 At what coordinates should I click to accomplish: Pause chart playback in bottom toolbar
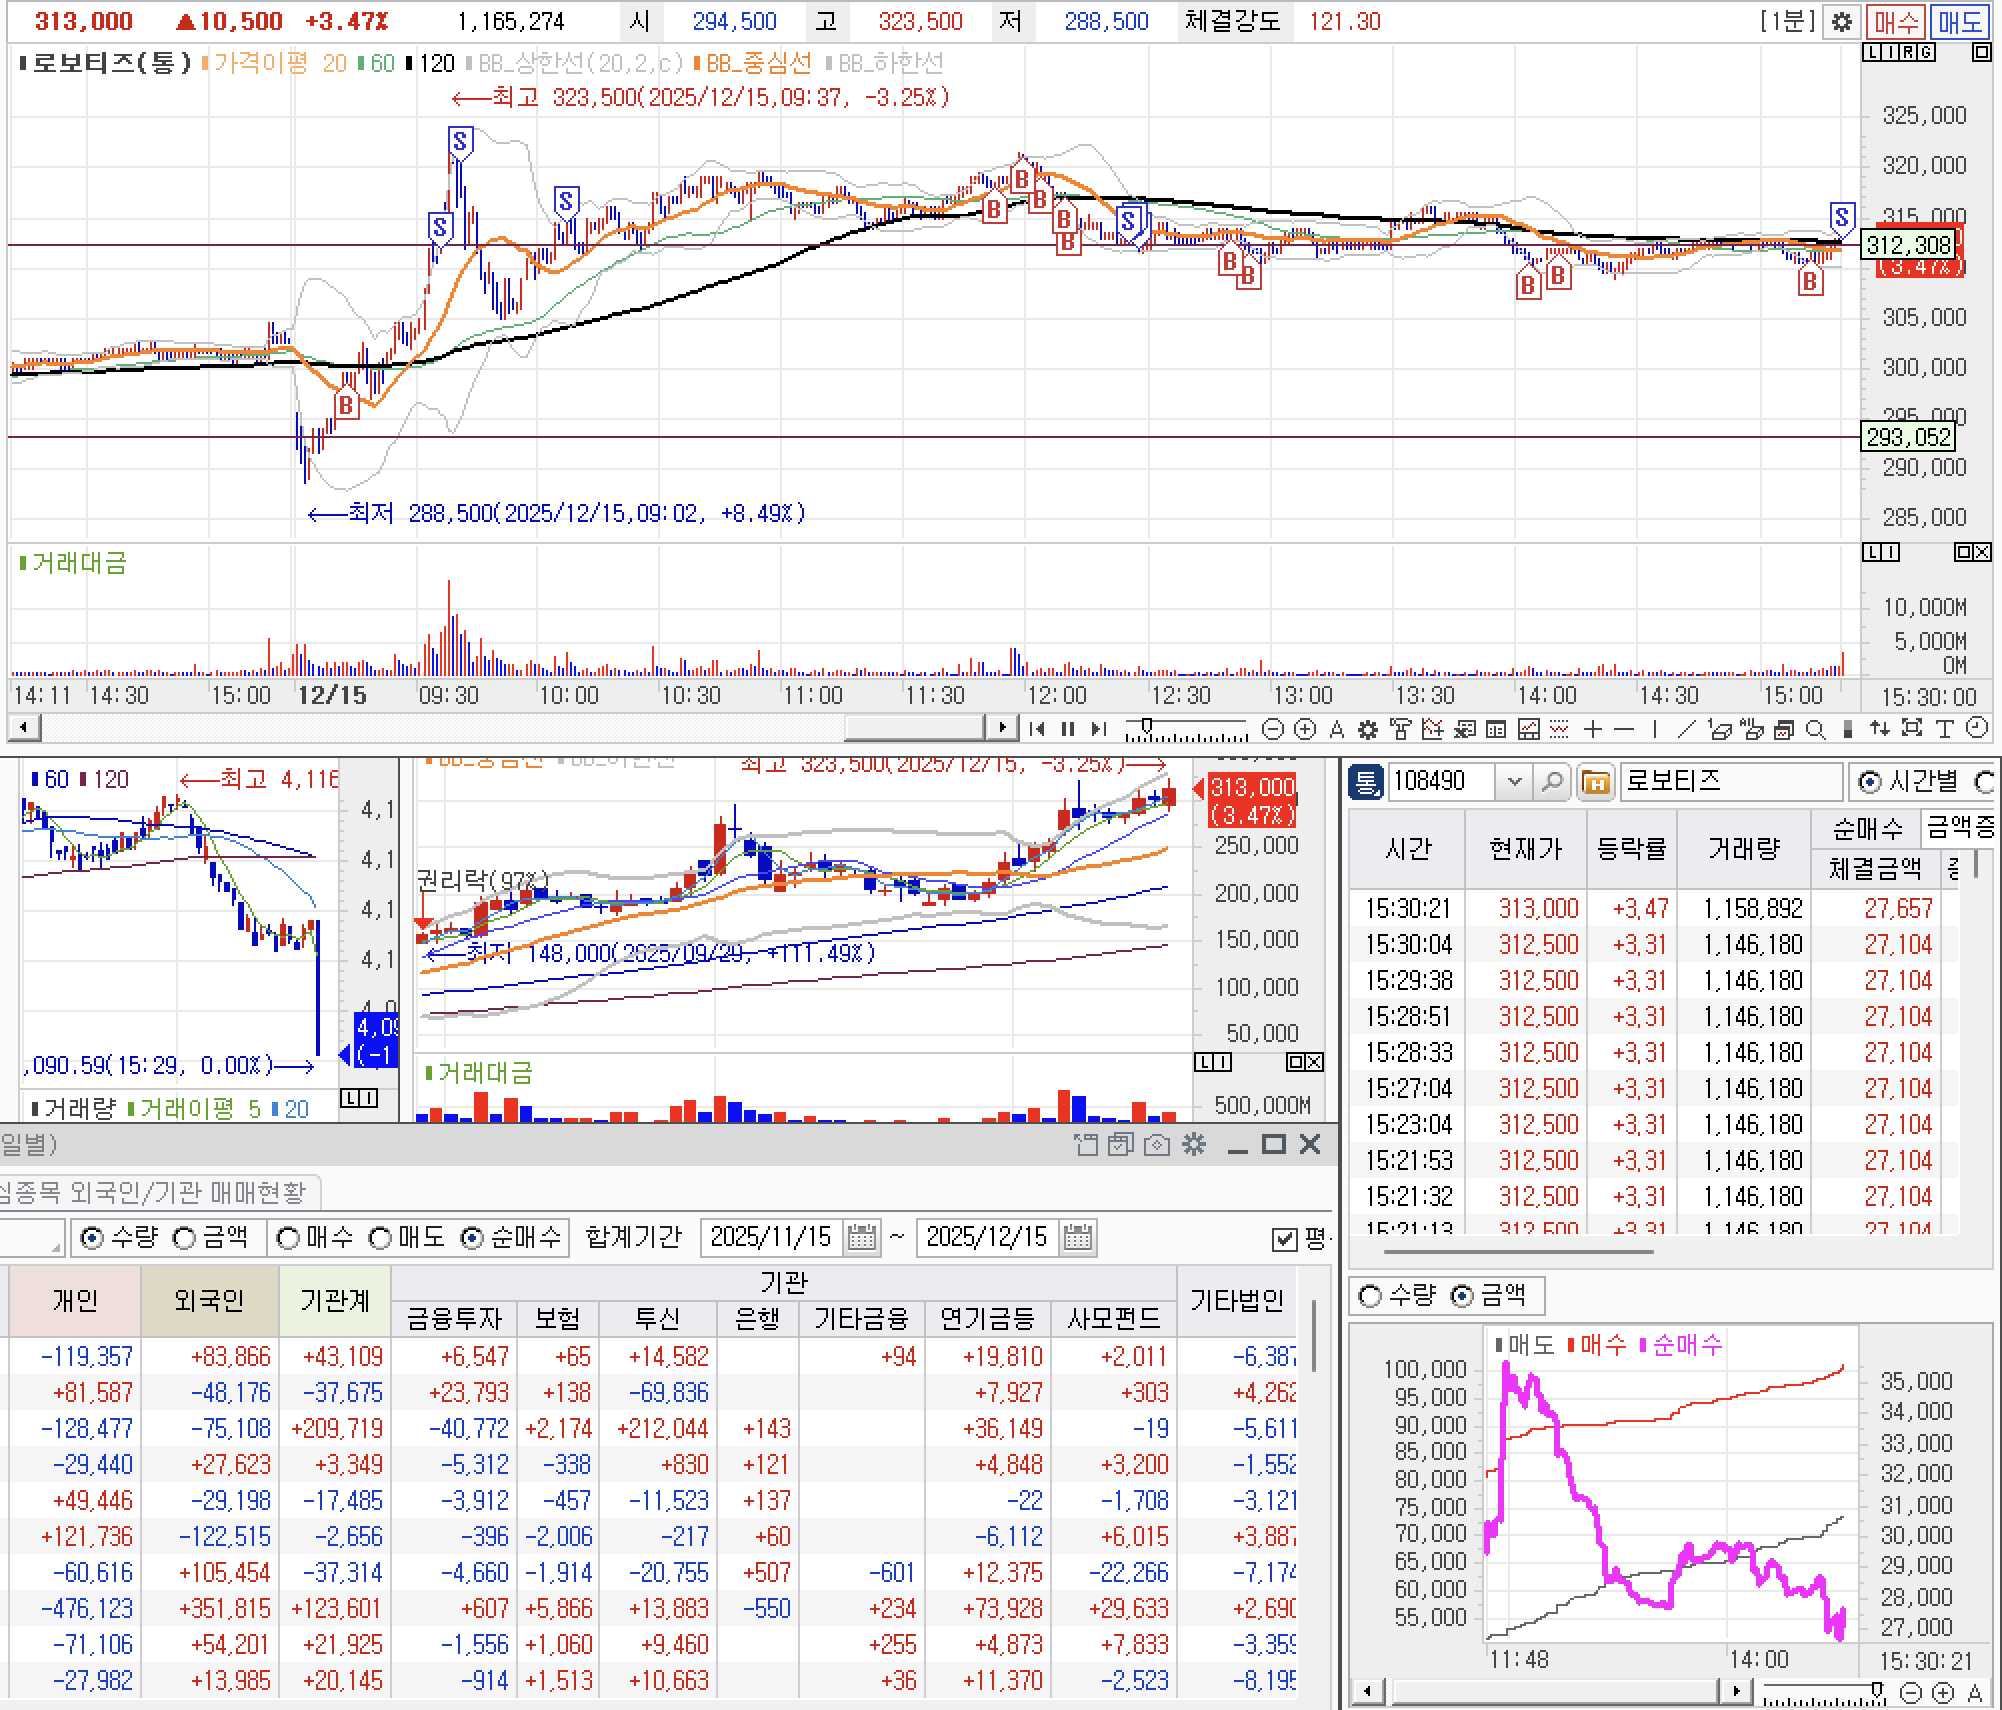point(1067,729)
